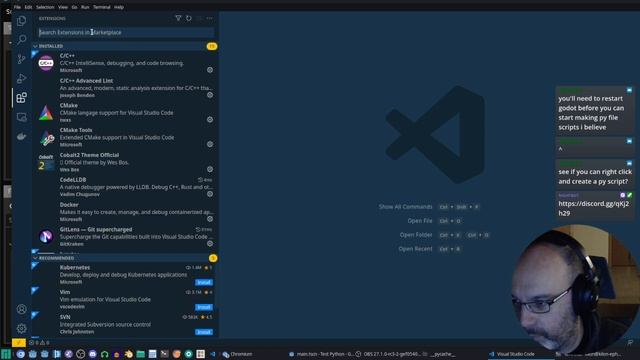Open the Remote Explorer view icon
640x360 pixels.
coord(22,117)
